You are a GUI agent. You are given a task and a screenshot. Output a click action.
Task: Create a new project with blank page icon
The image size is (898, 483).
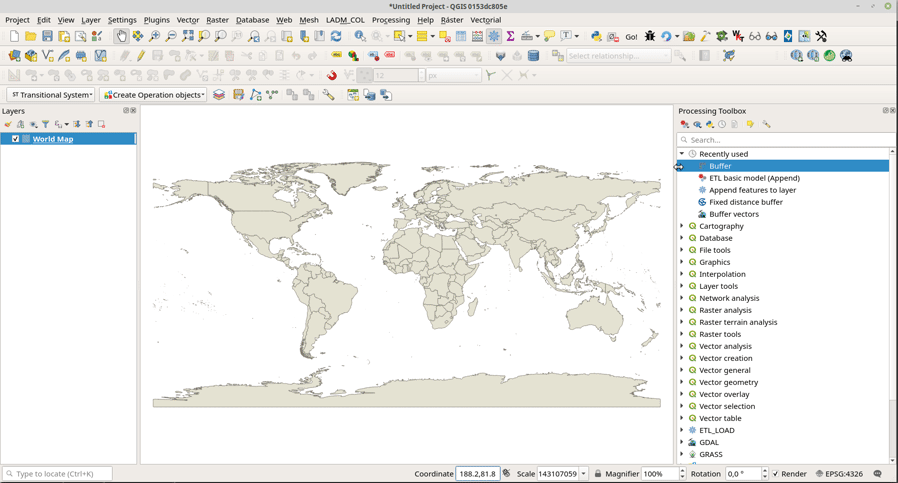[14, 36]
